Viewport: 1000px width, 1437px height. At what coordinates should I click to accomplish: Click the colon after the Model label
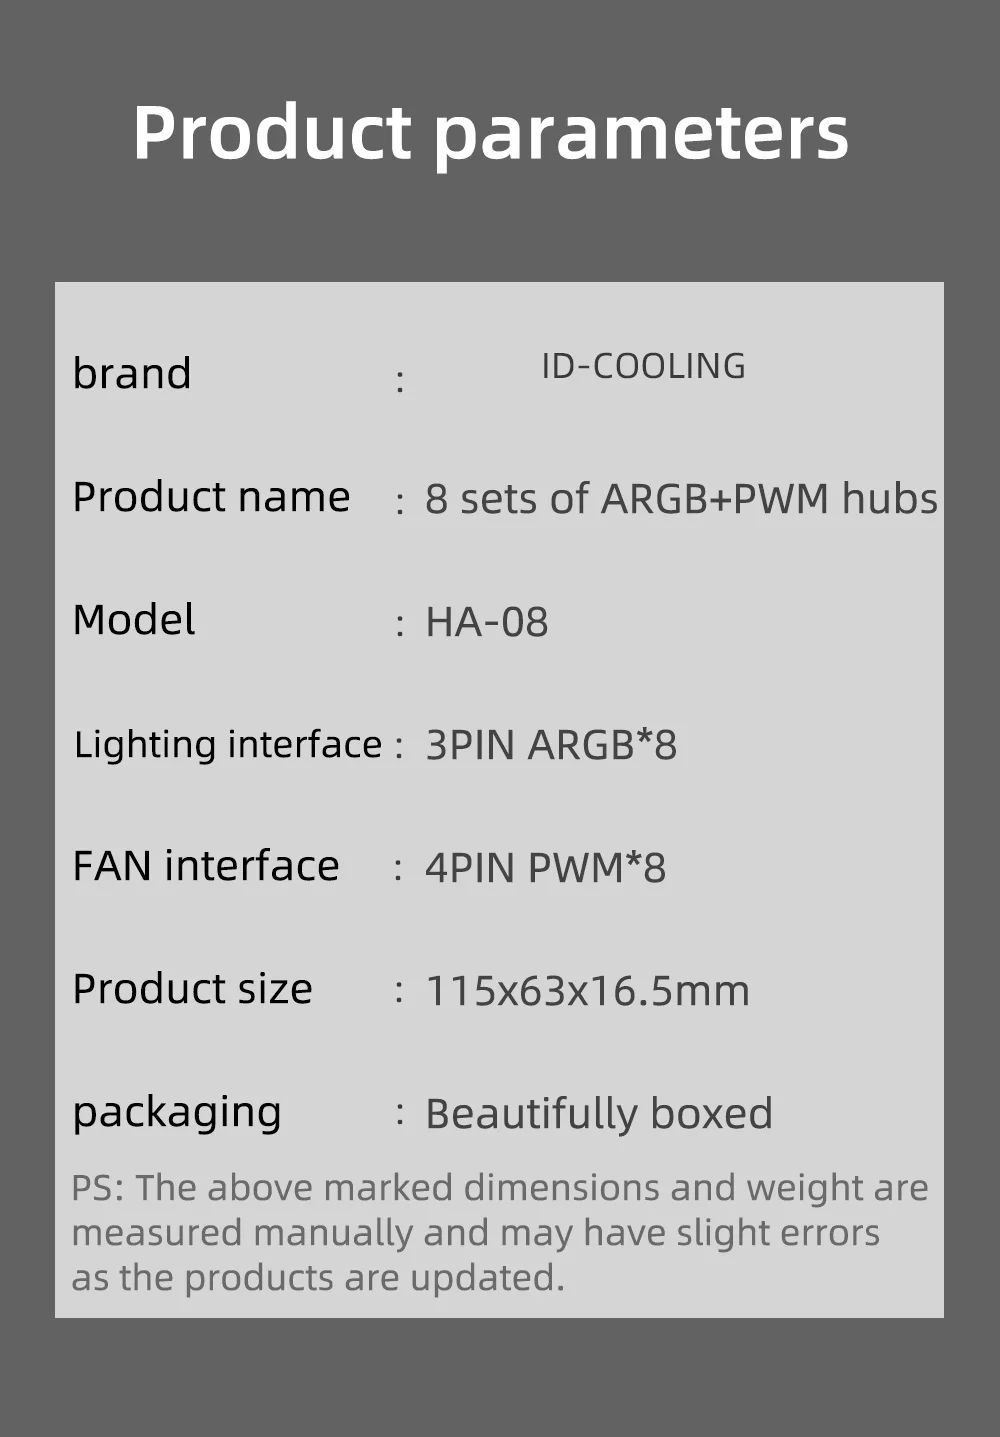400,626
